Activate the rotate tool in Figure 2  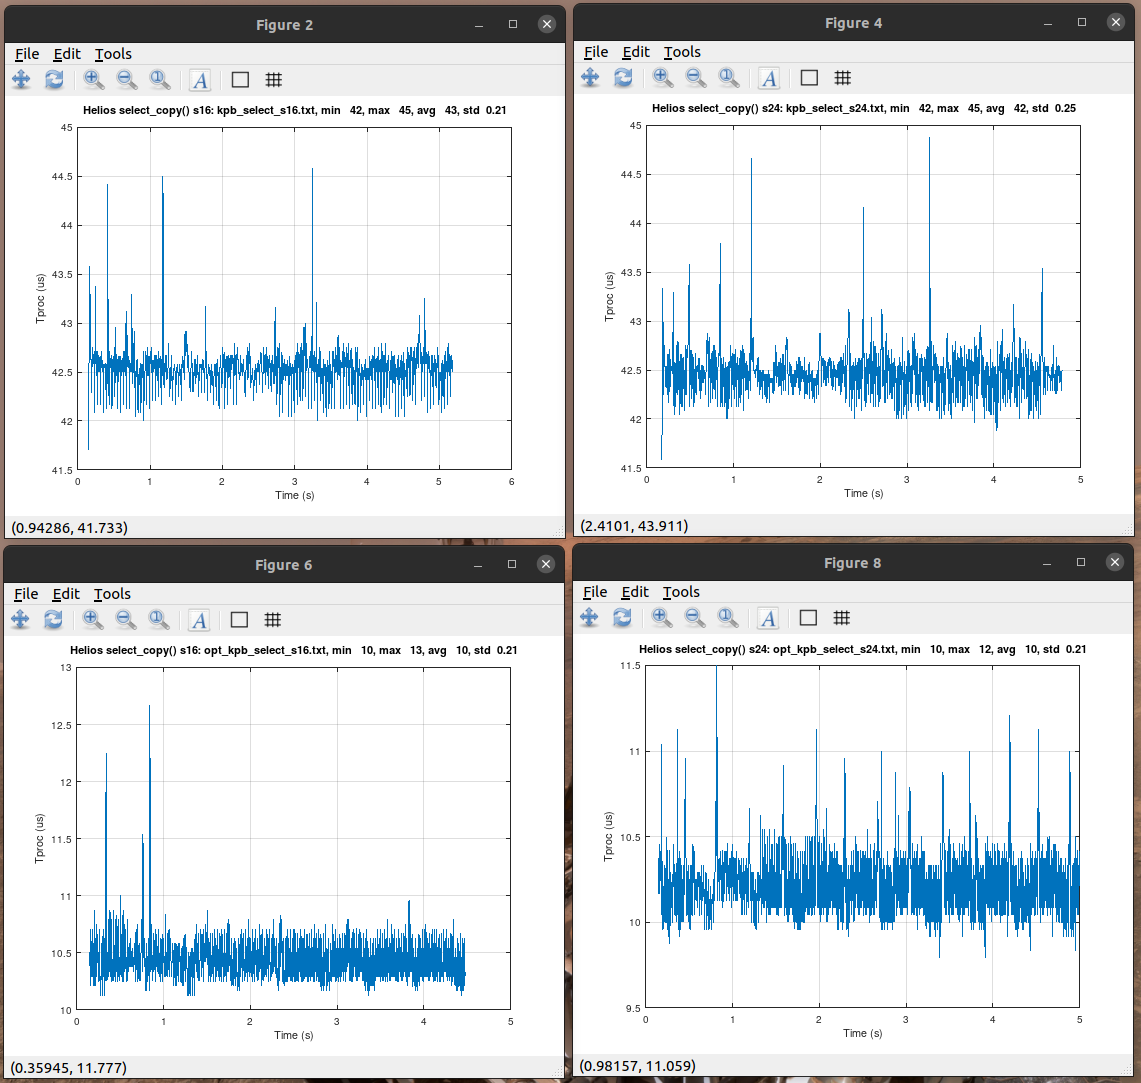click(x=55, y=79)
